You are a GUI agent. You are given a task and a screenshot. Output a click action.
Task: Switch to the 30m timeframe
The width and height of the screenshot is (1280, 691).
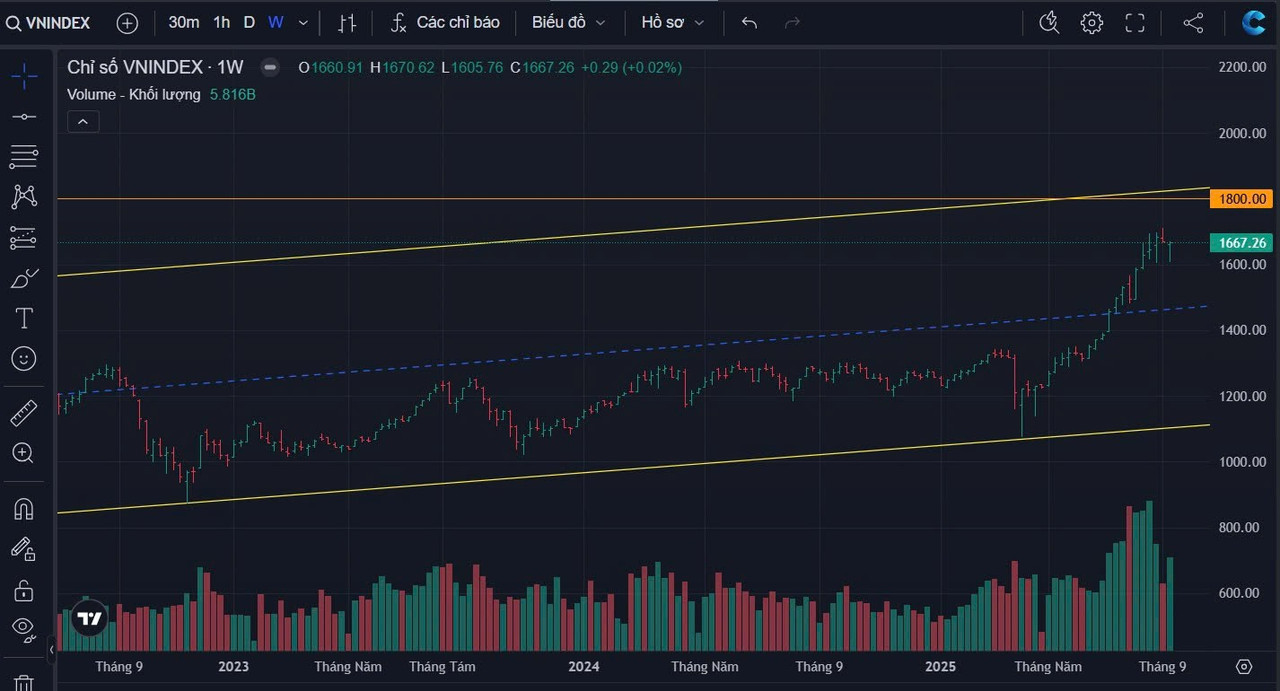(184, 22)
